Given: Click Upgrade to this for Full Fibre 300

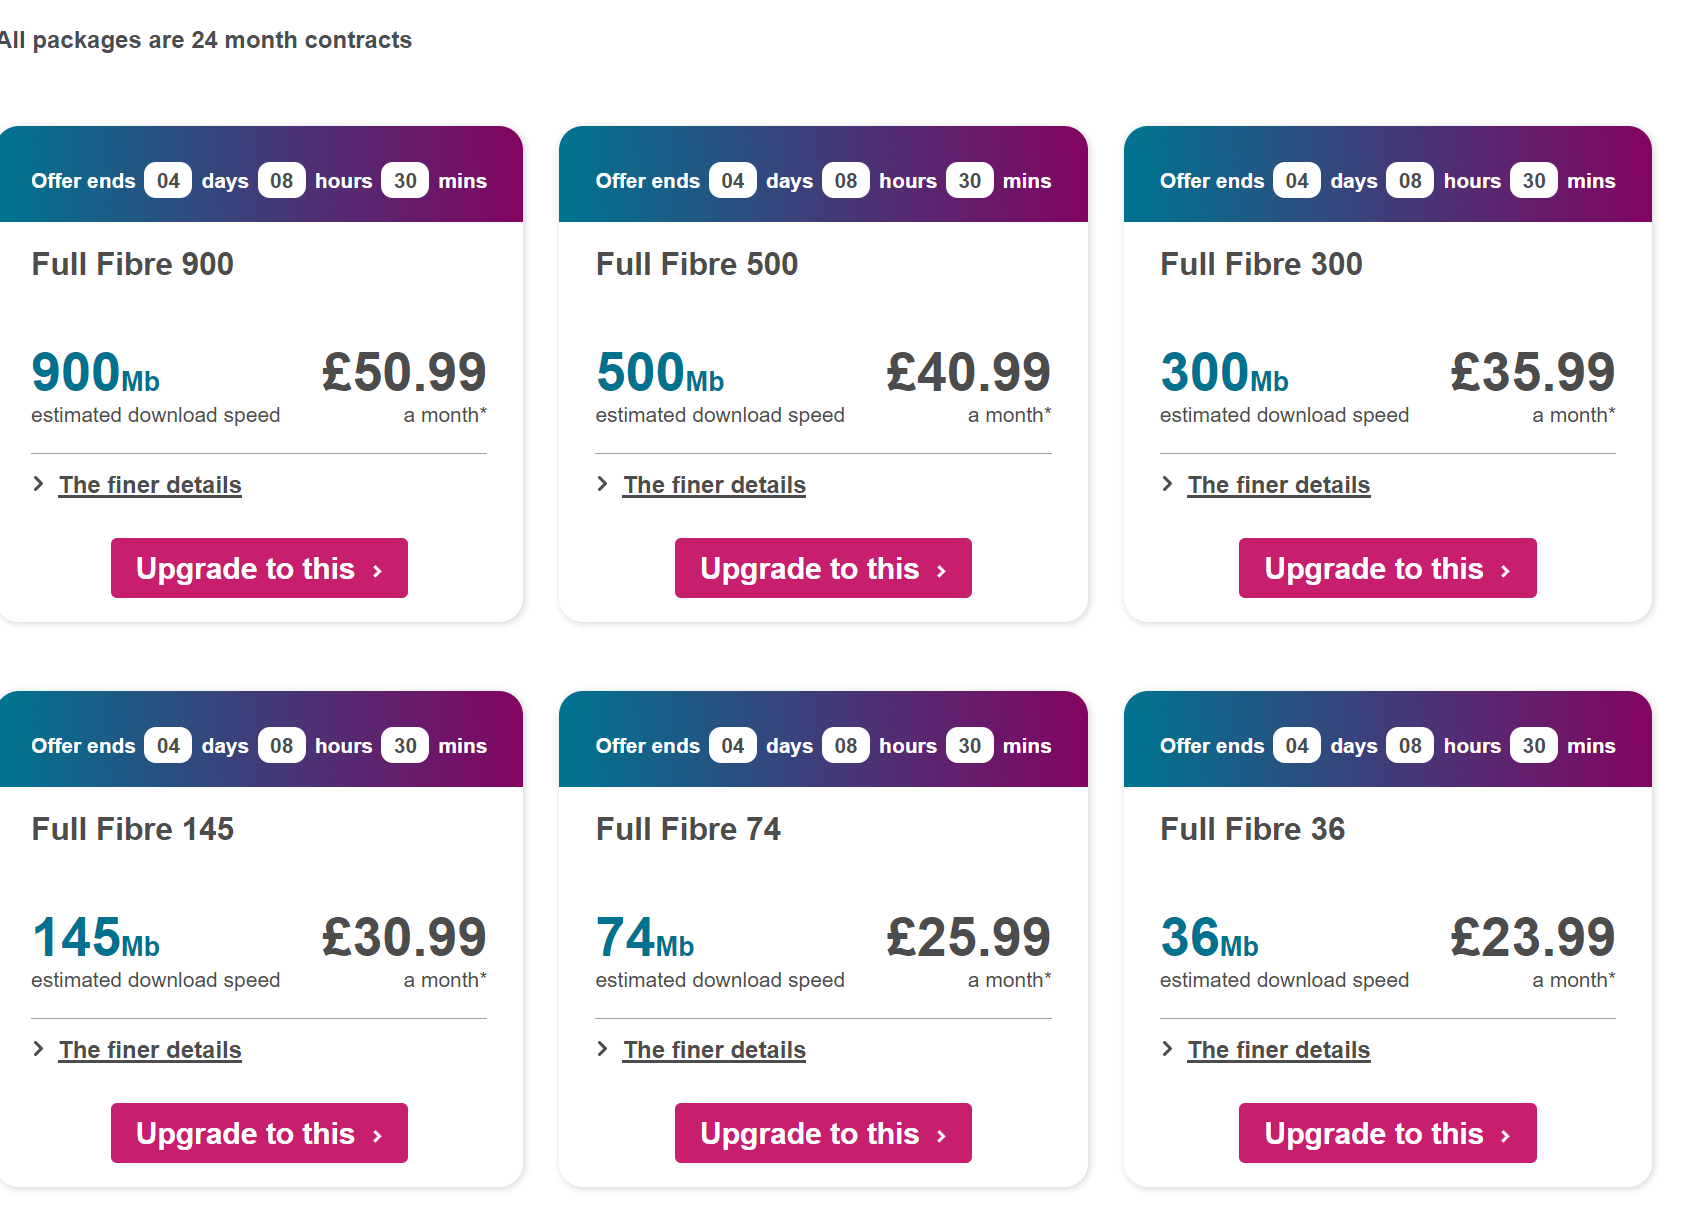Looking at the screenshot, I should point(1387,568).
